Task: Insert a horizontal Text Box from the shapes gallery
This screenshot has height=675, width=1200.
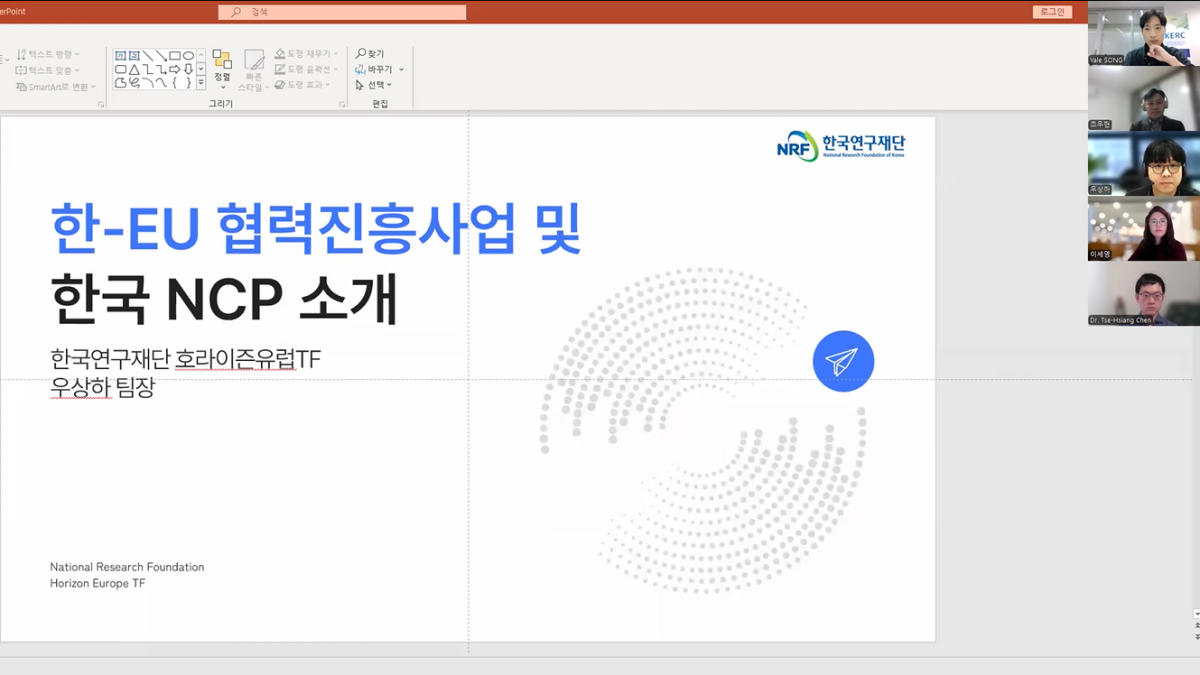Action: 121,56
